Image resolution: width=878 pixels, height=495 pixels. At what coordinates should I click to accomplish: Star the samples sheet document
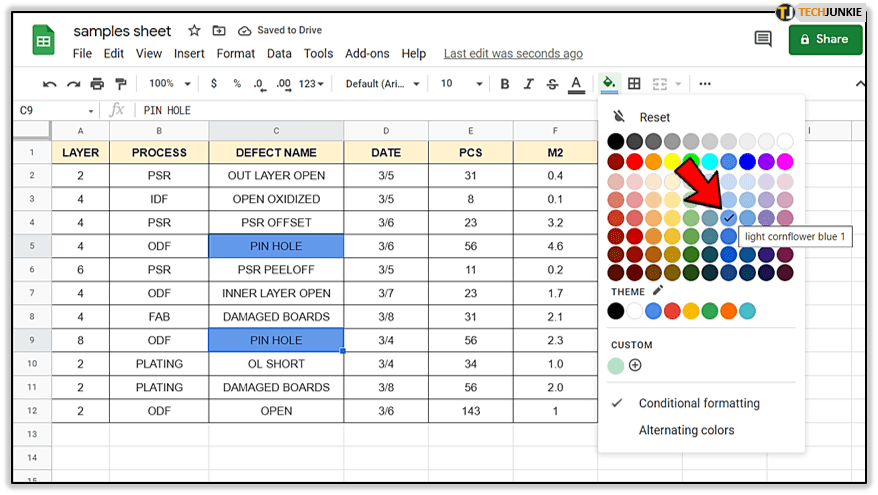[x=194, y=31]
